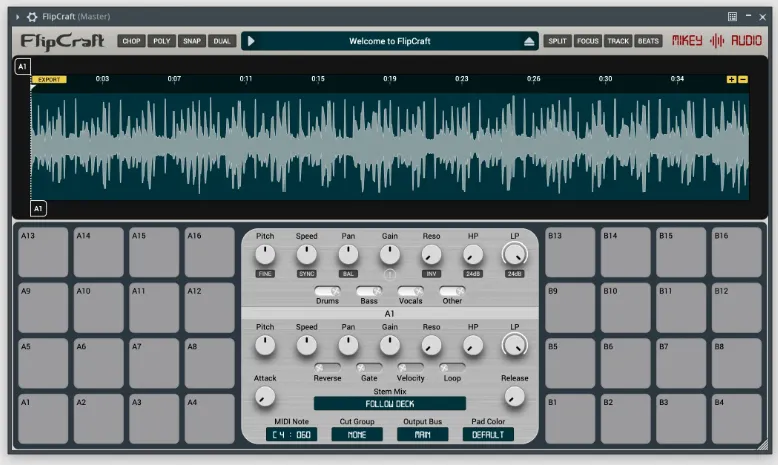
Task: Trigger pad A6
Action: coord(99,363)
